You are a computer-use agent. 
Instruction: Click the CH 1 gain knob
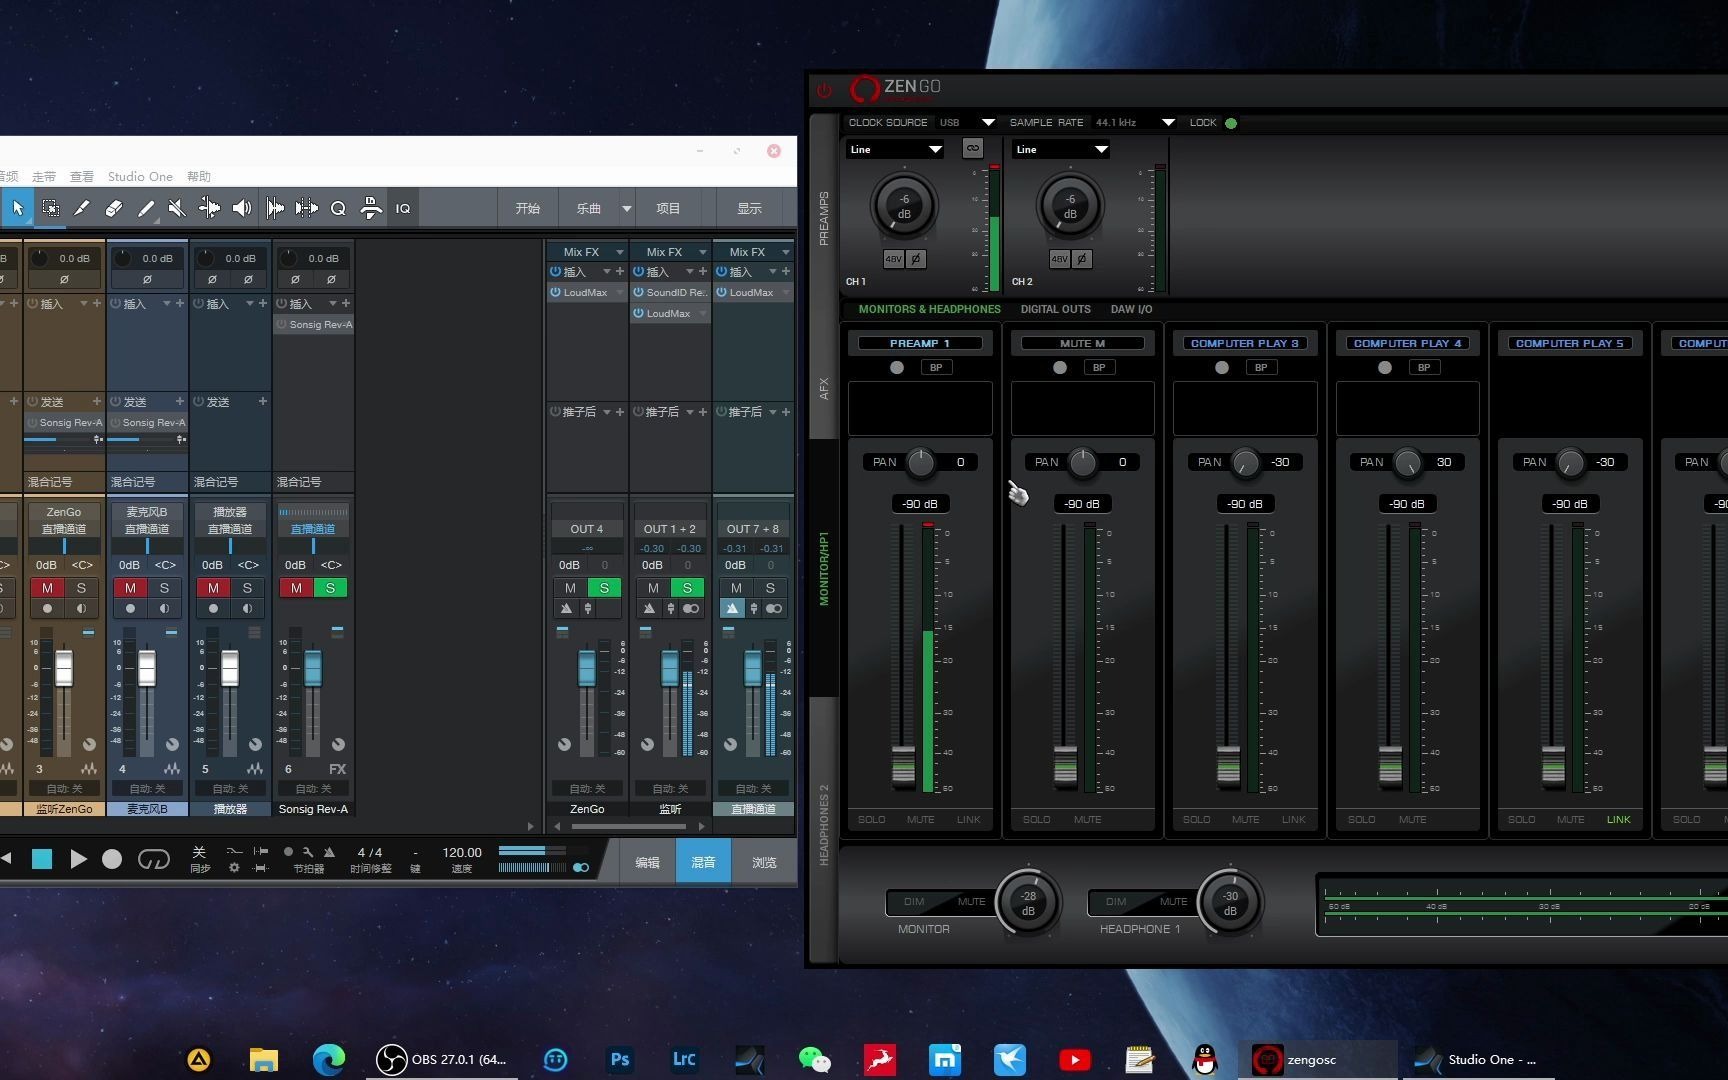click(904, 206)
